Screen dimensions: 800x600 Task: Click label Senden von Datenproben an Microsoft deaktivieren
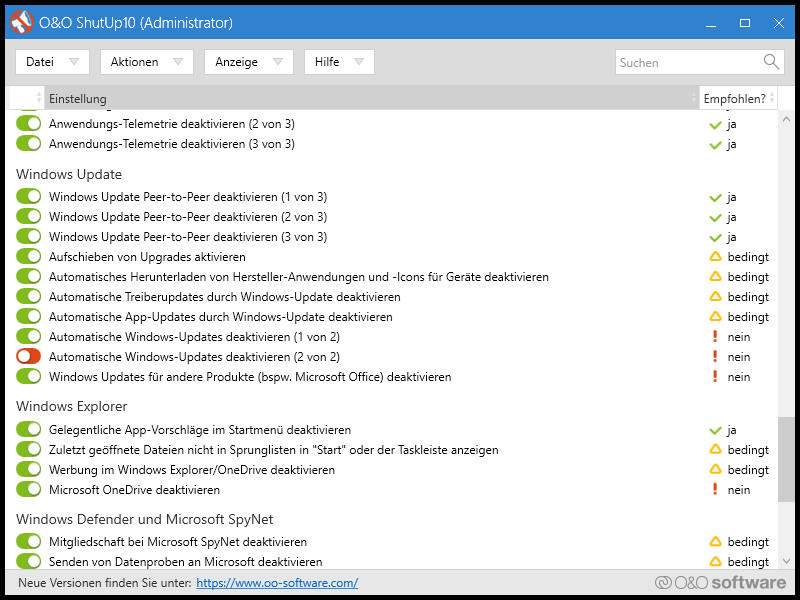pyautogui.click(x=186, y=561)
